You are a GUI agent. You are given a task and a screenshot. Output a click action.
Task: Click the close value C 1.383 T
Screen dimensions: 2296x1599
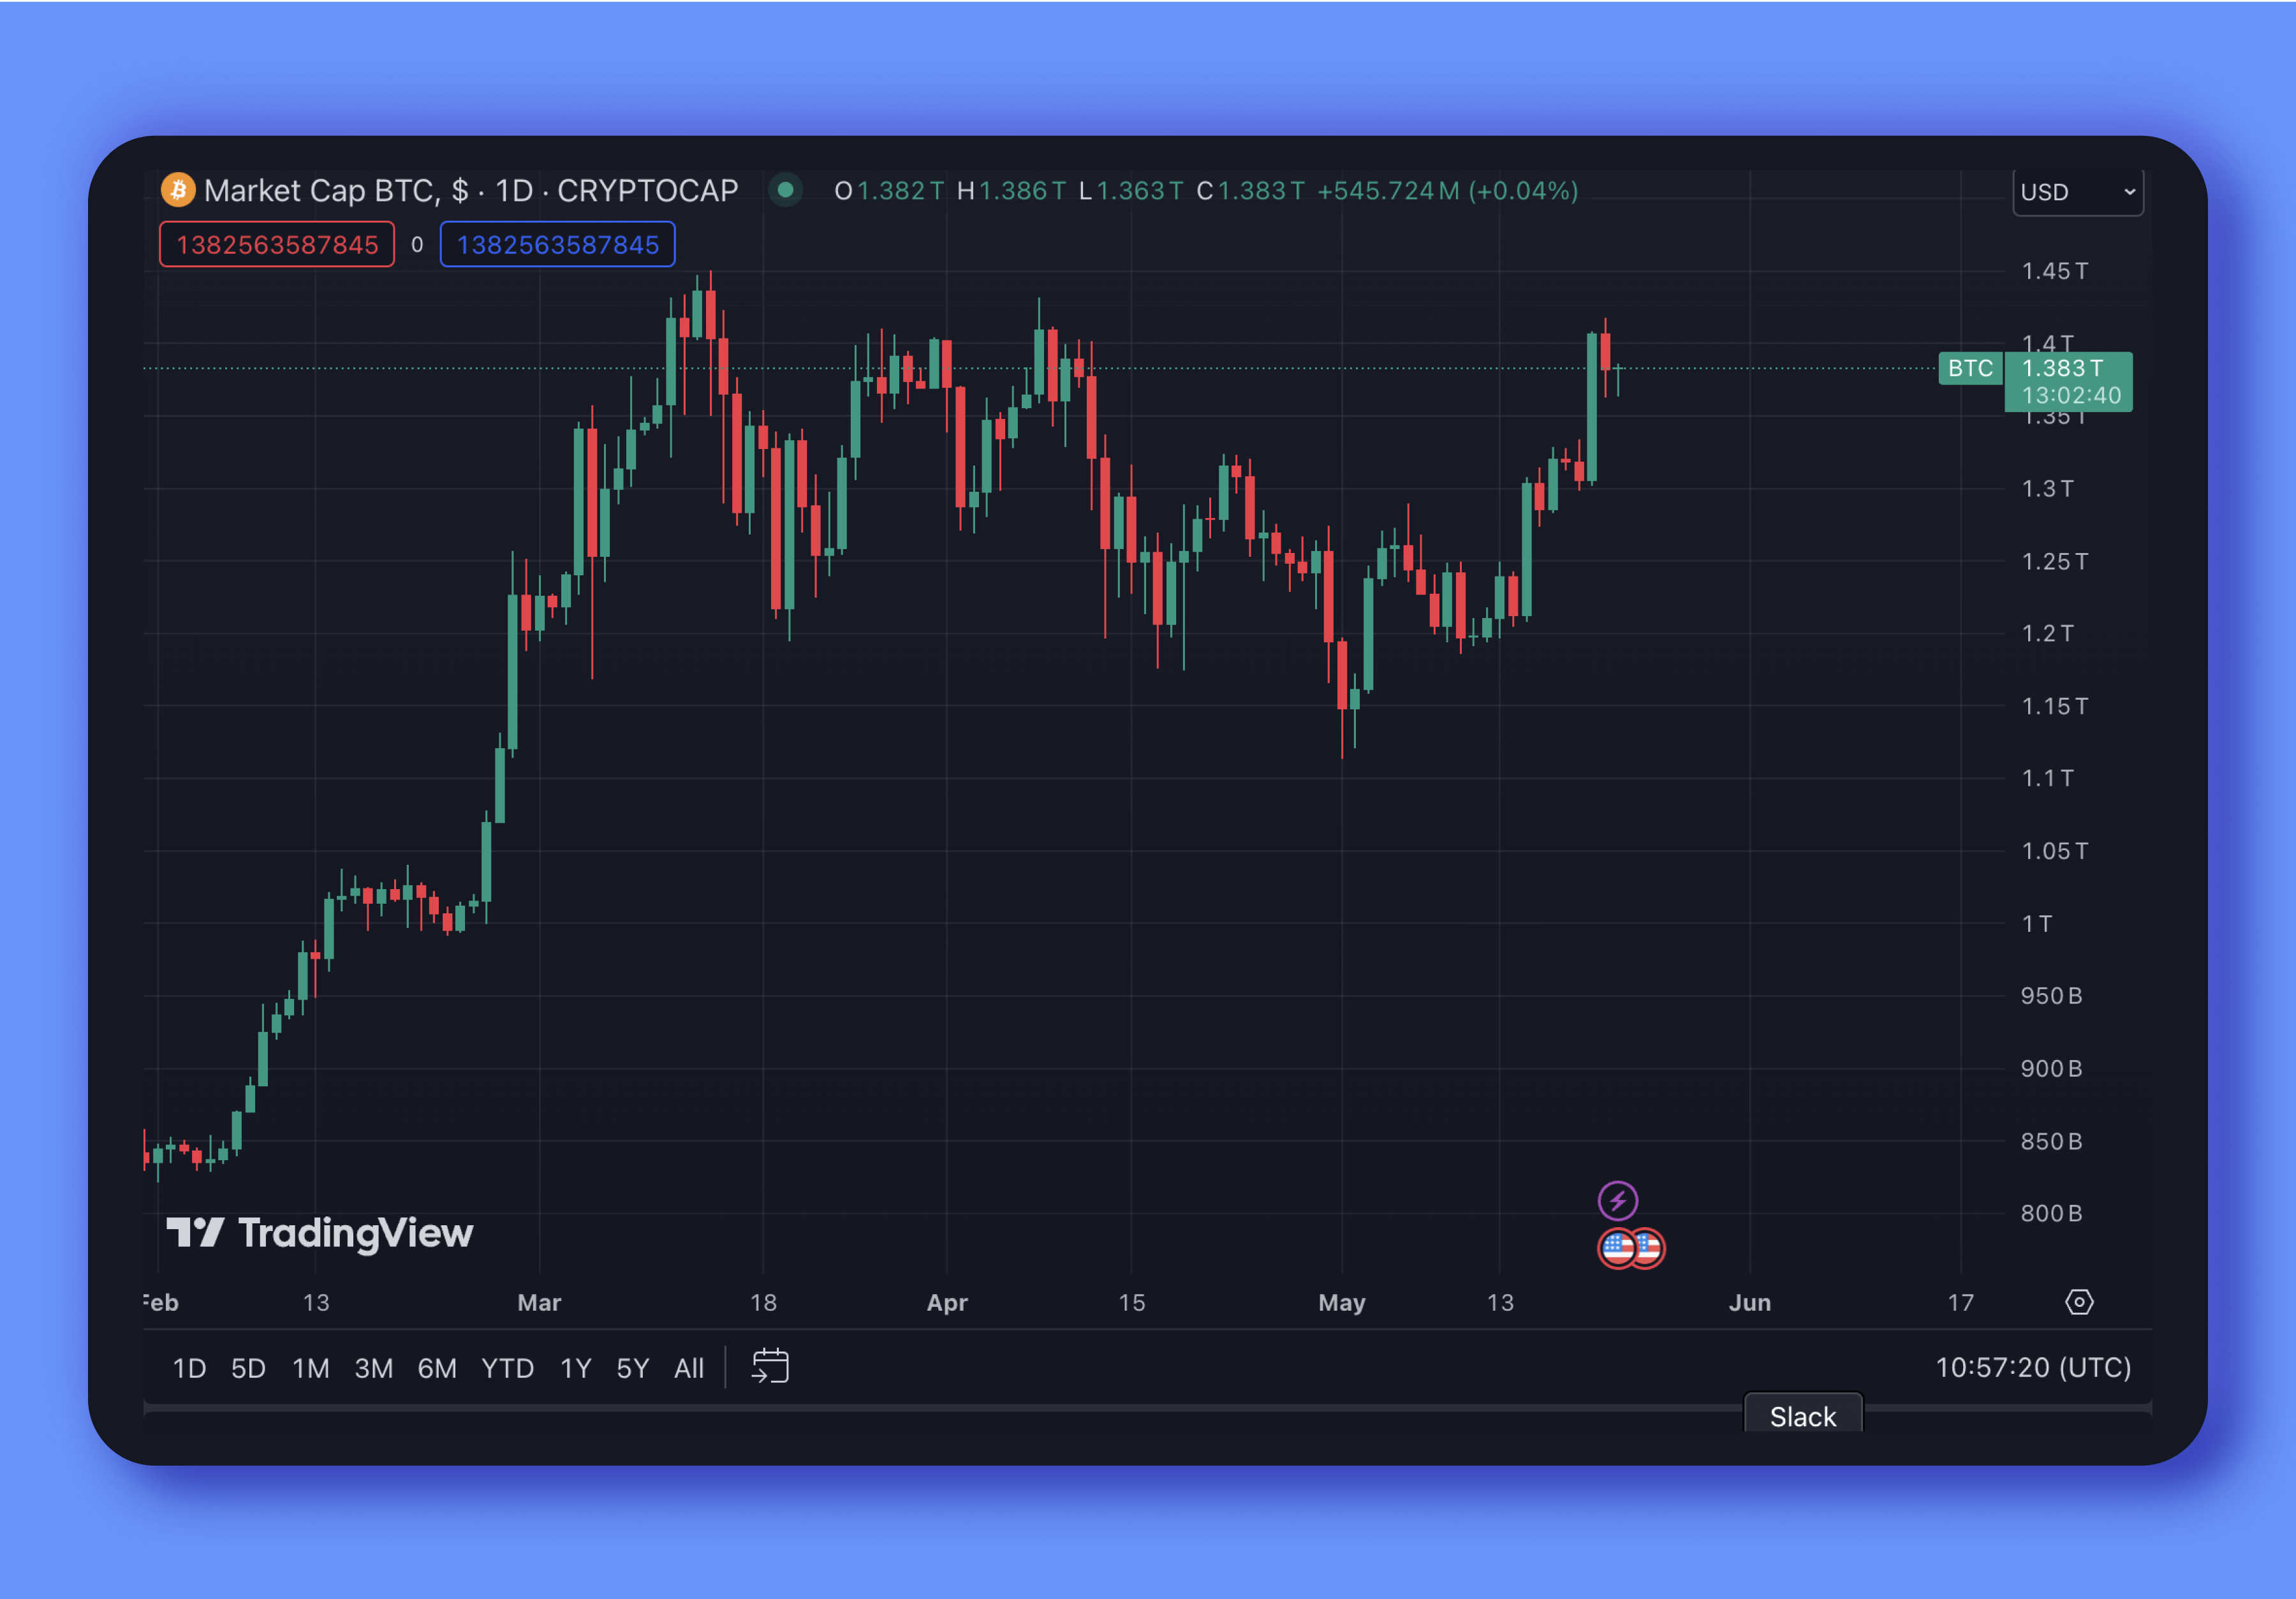(x=1251, y=190)
